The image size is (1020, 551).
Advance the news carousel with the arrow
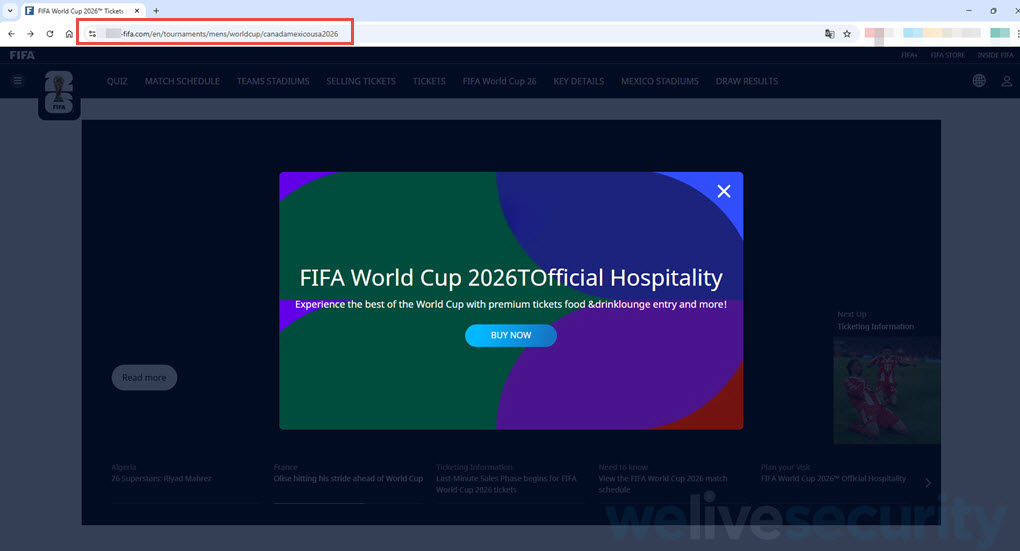928,483
